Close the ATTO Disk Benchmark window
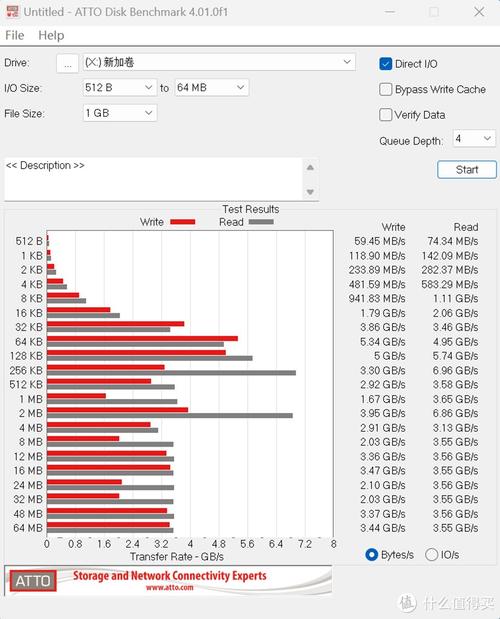Image resolution: width=500 pixels, height=619 pixels. 479,12
